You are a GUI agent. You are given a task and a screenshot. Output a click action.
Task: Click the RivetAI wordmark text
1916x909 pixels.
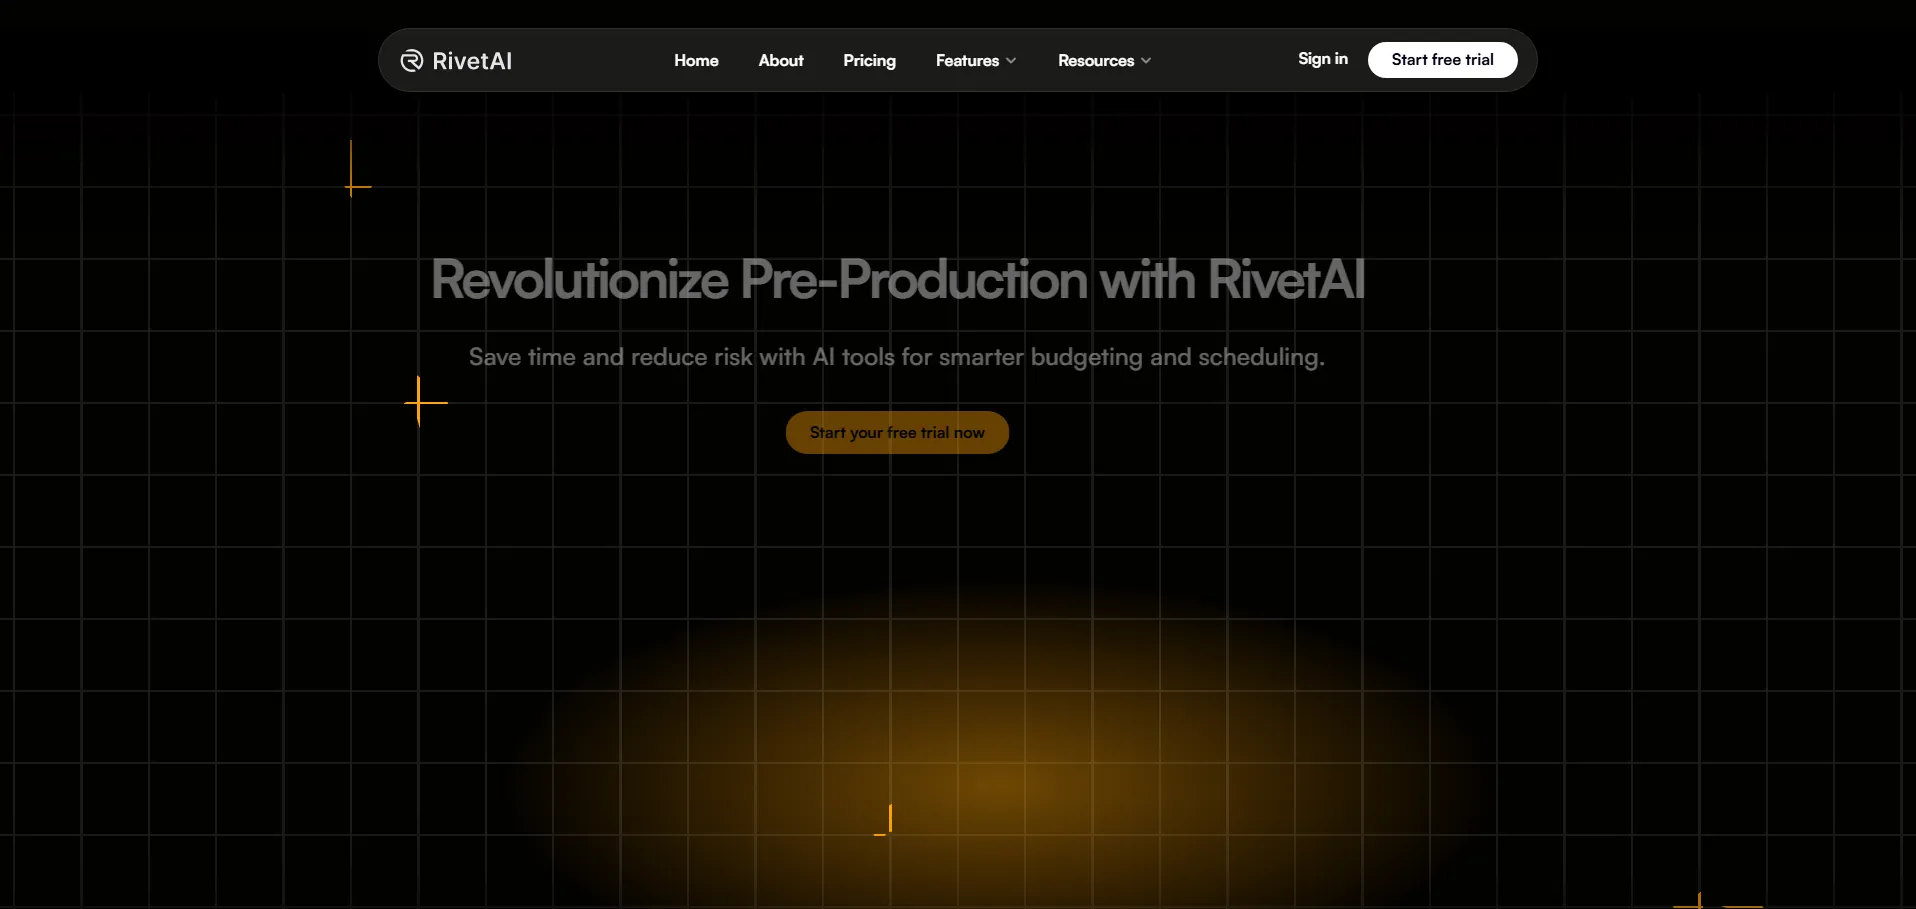click(x=472, y=61)
